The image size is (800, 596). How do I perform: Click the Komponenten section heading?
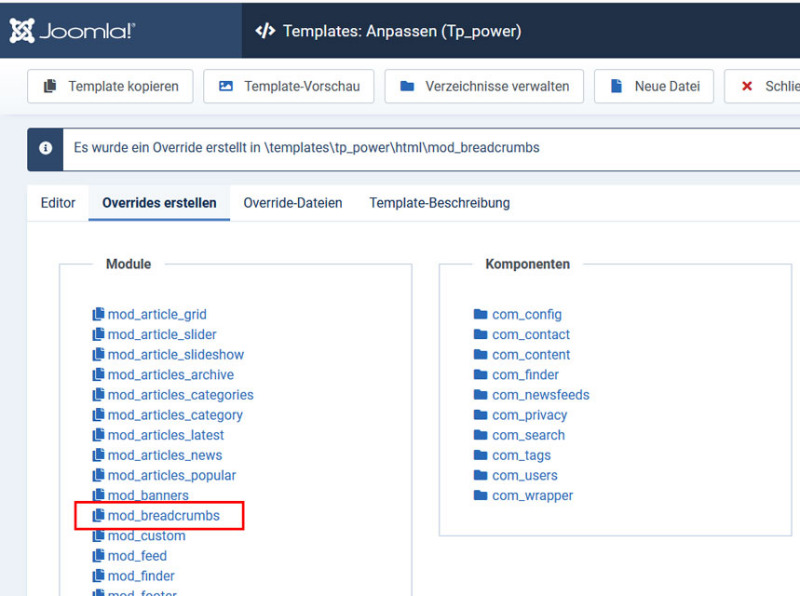click(x=528, y=264)
